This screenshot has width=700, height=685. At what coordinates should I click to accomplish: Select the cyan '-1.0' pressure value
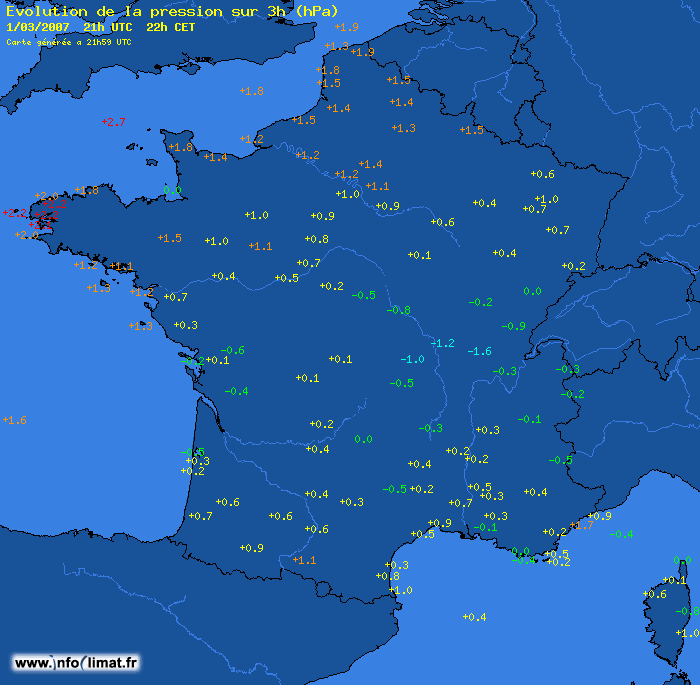coord(412,359)
